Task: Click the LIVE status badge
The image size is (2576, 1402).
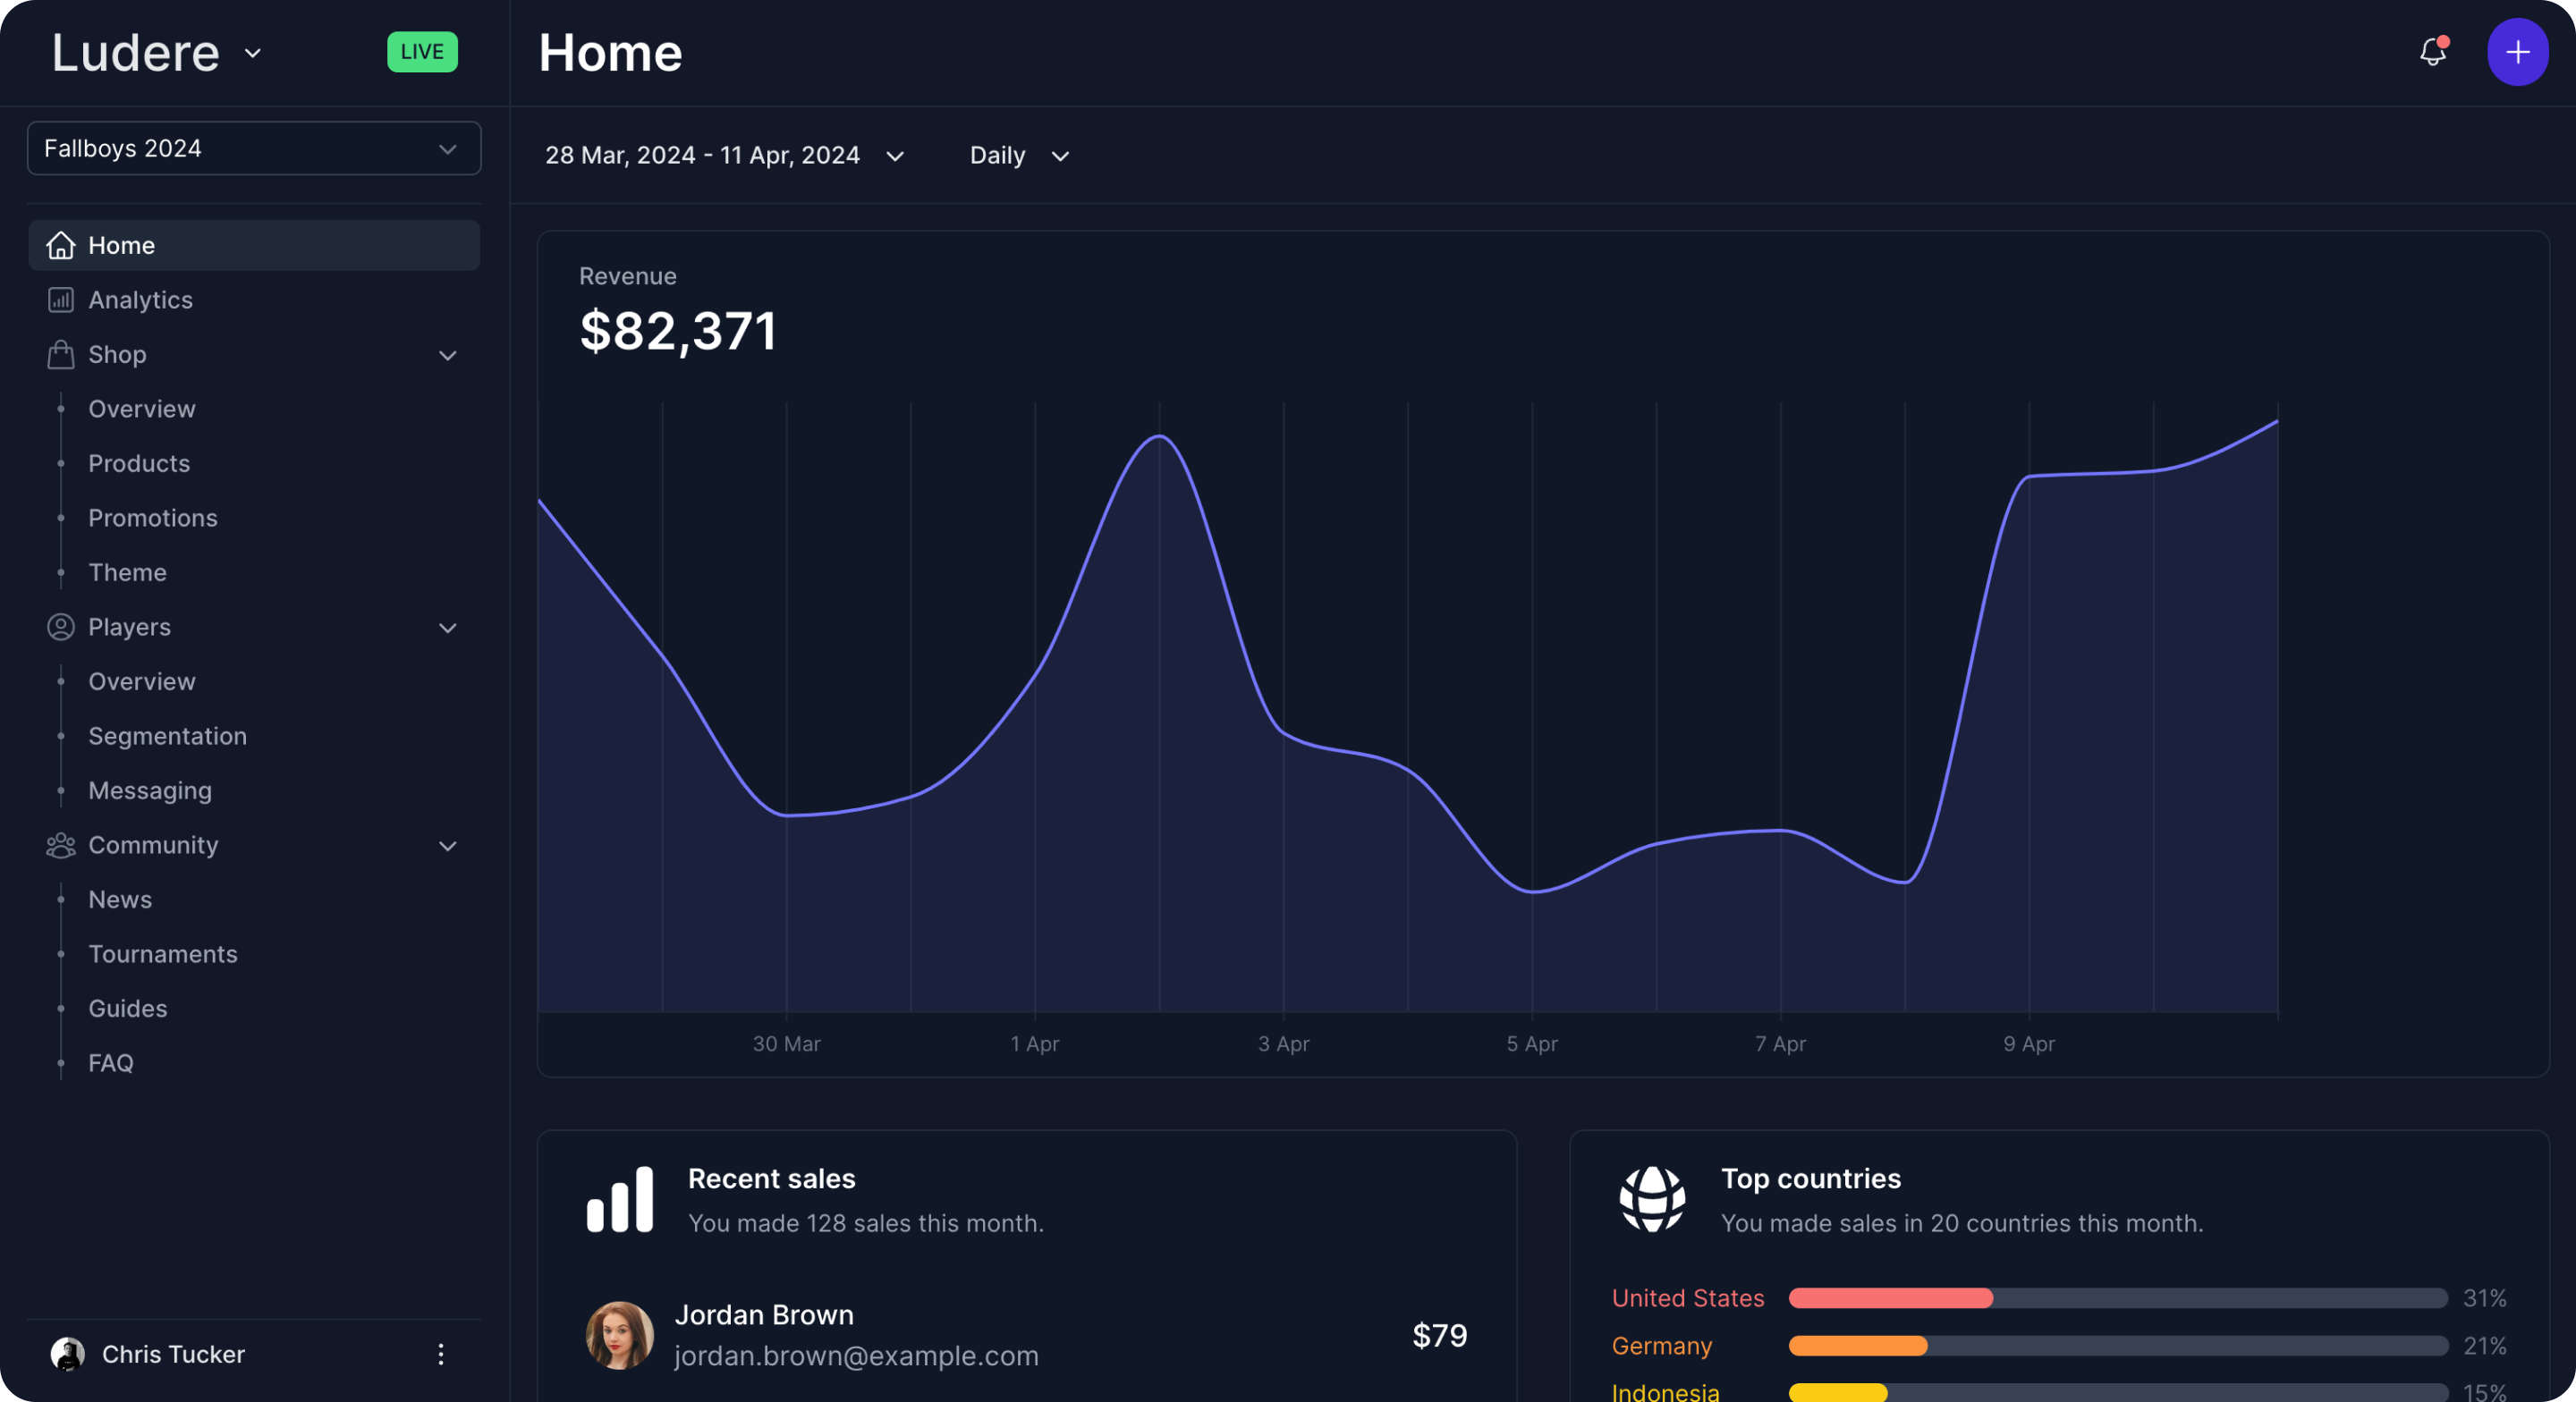Action: tap(422, 52)
